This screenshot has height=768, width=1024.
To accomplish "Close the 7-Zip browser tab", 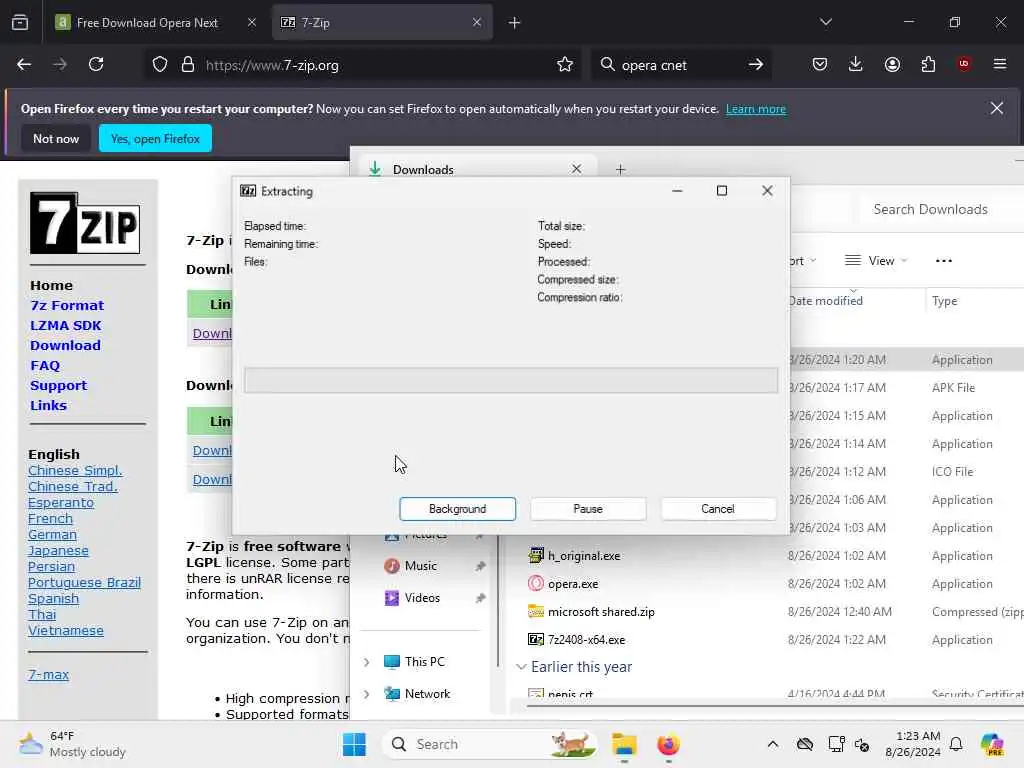I will pos(477,23).
